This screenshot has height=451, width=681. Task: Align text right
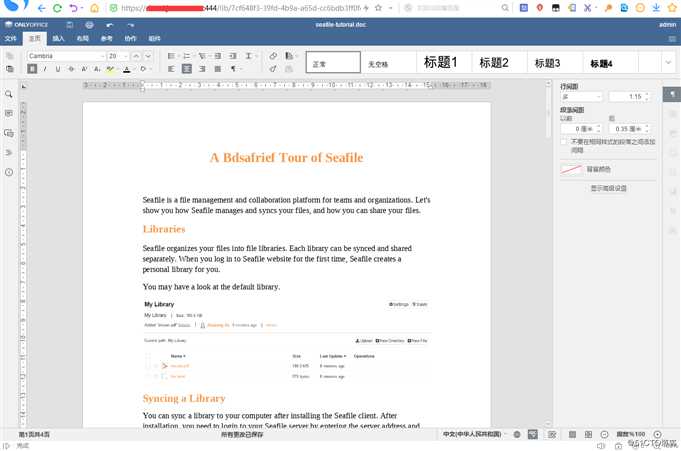[x=202, y=69]
